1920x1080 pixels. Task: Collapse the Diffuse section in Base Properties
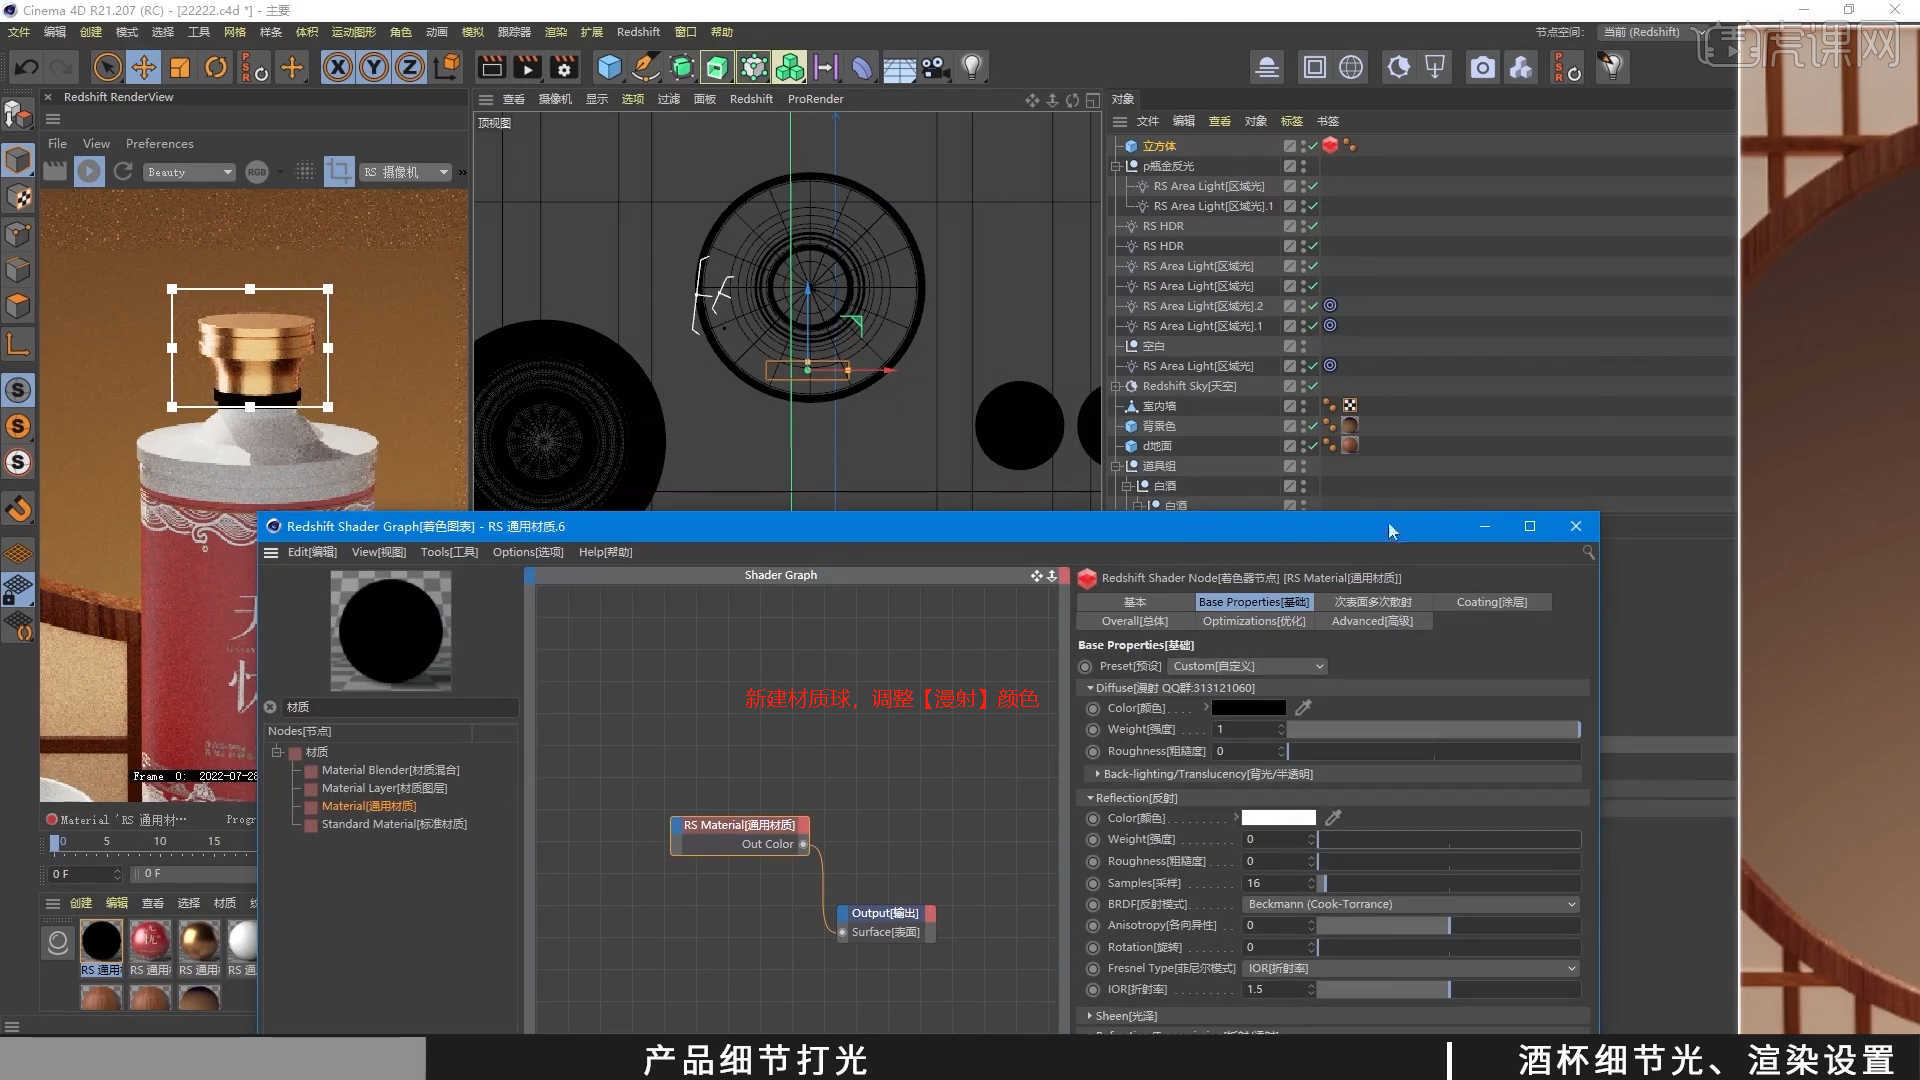[x=1092, y=688]
